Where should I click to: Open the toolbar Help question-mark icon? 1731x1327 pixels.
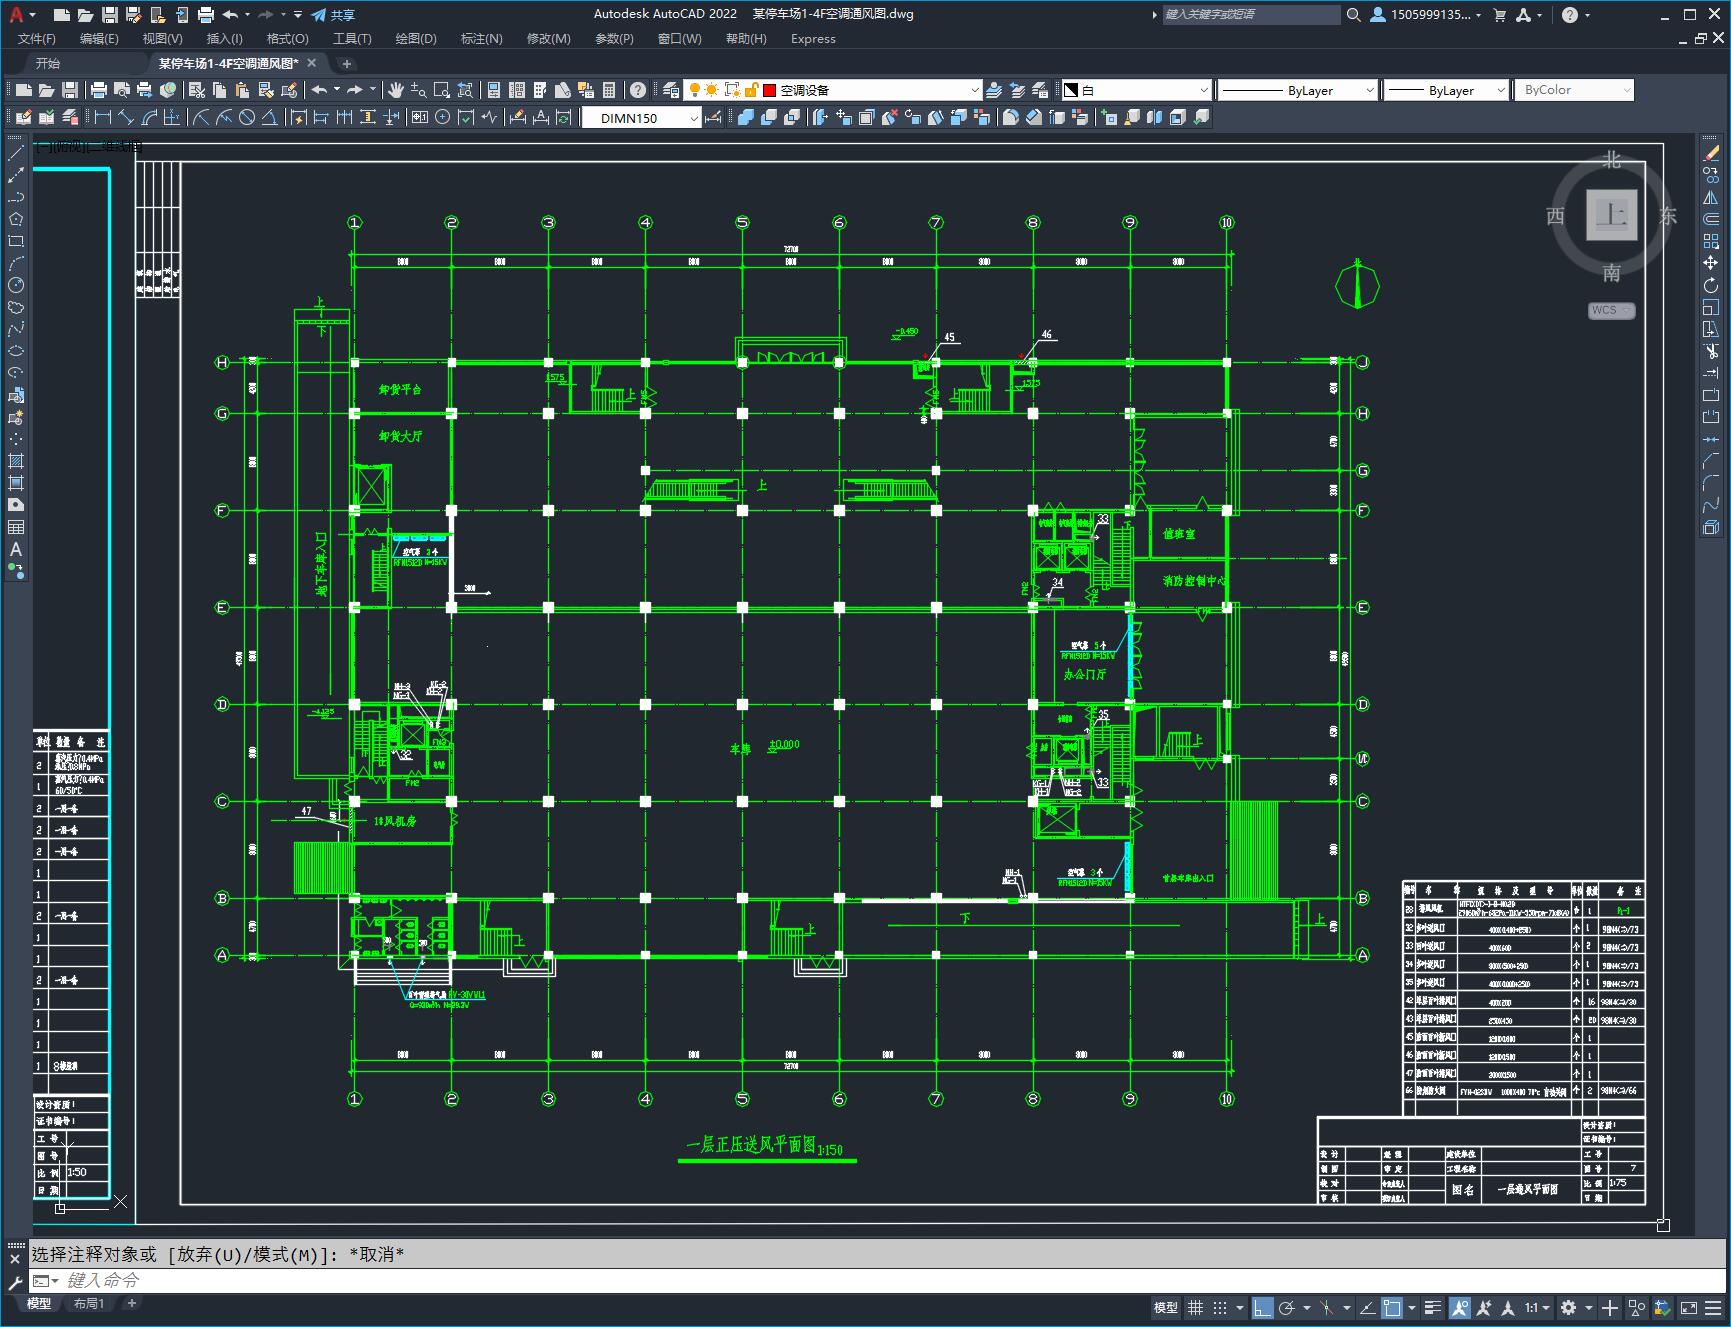pyautogui.click(x=638, y=90)
